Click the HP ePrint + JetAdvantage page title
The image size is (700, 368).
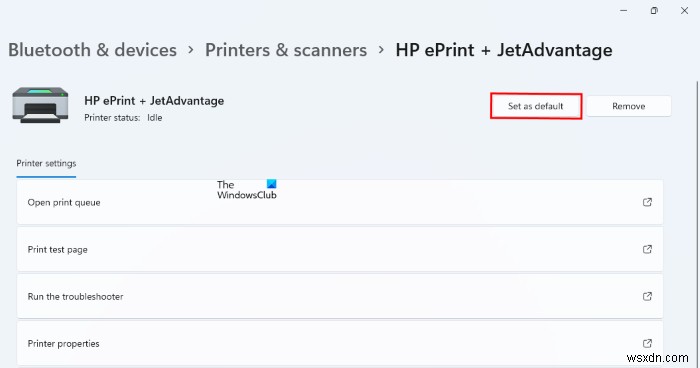pos(504,50)
